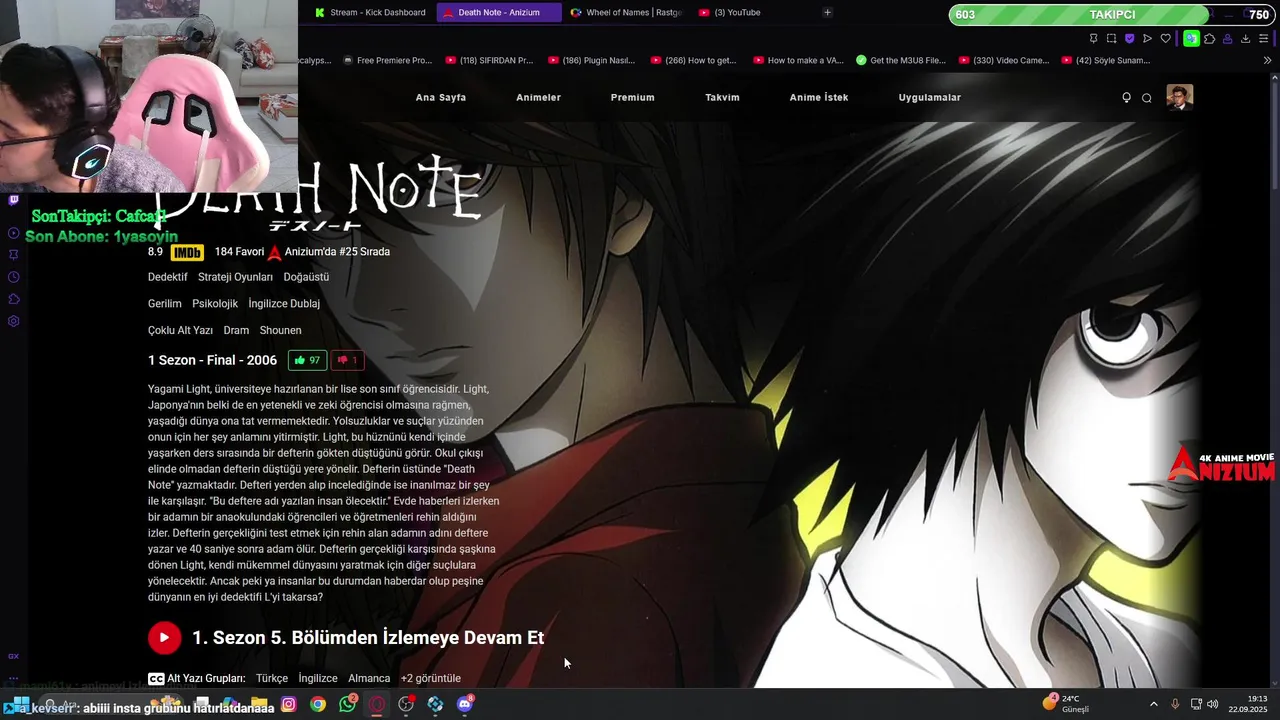
Task: Open the '(42) Söyle Sunam...' bookmark
Action: [x=1106, y=60]
